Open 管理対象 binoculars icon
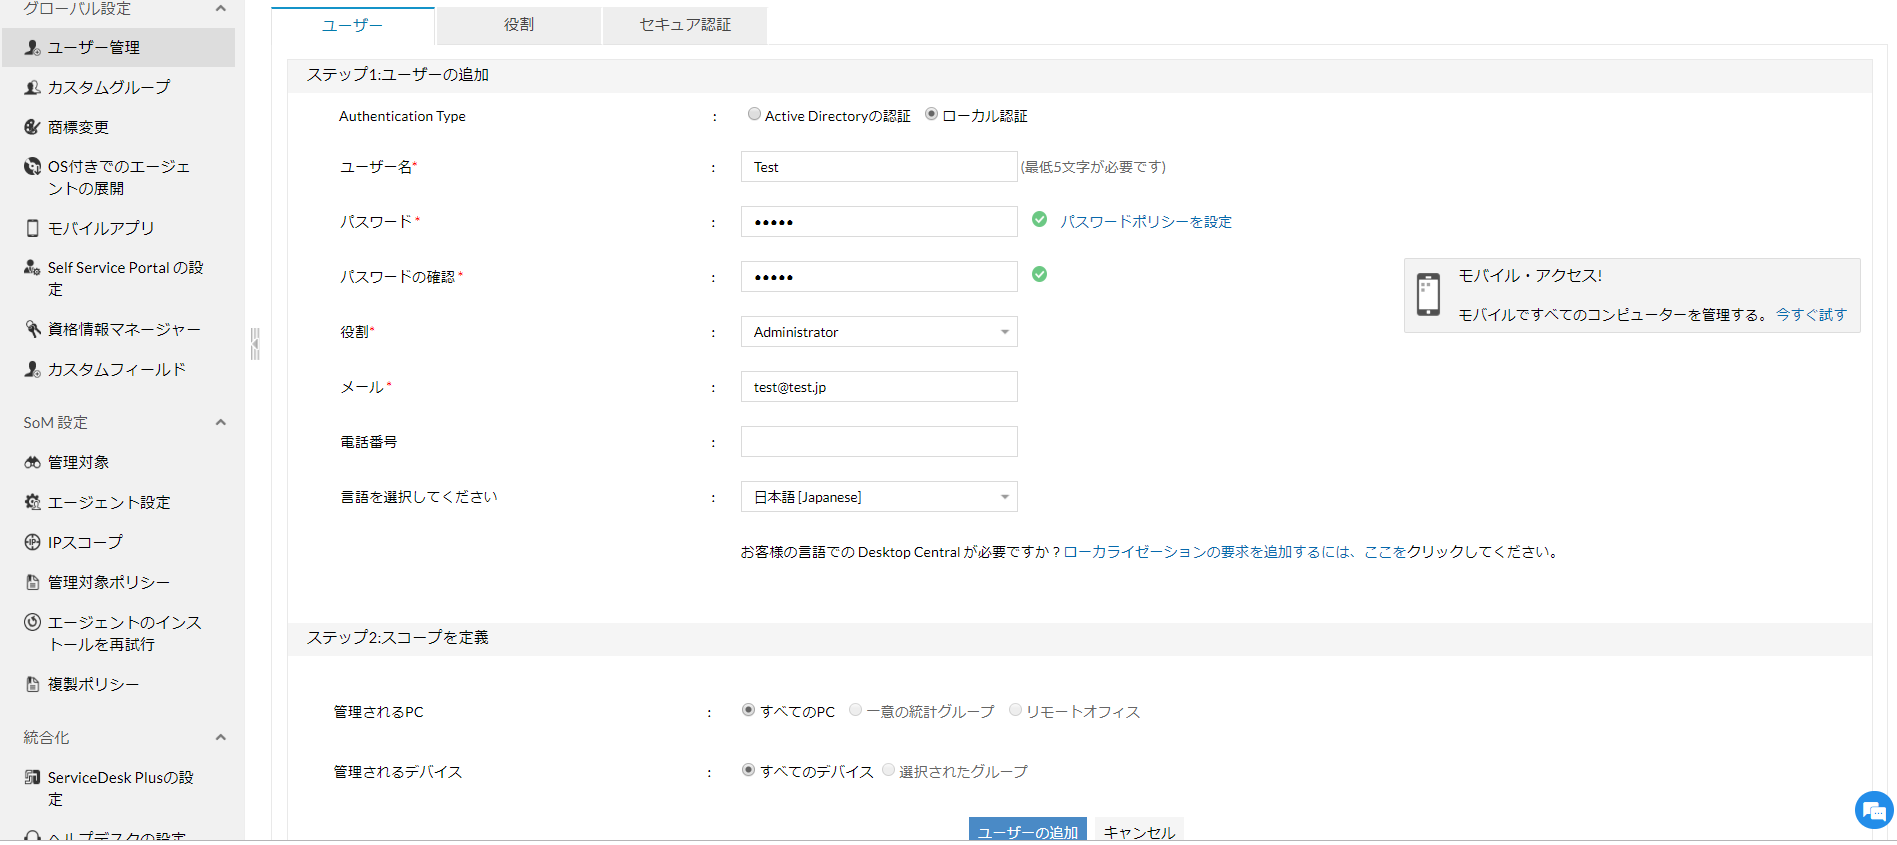 [32, 462]
